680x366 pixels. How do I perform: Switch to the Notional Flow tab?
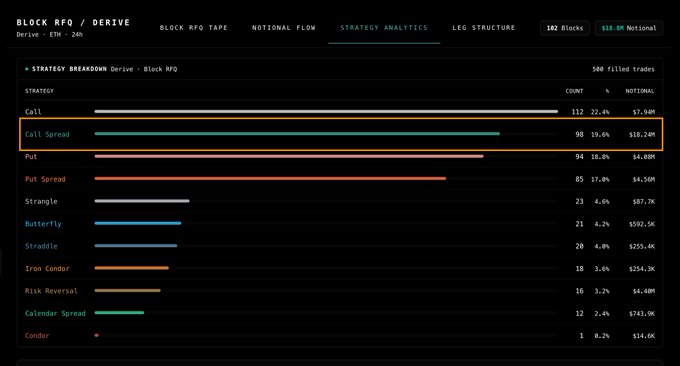pyautogui.click(x=284, y=28)
